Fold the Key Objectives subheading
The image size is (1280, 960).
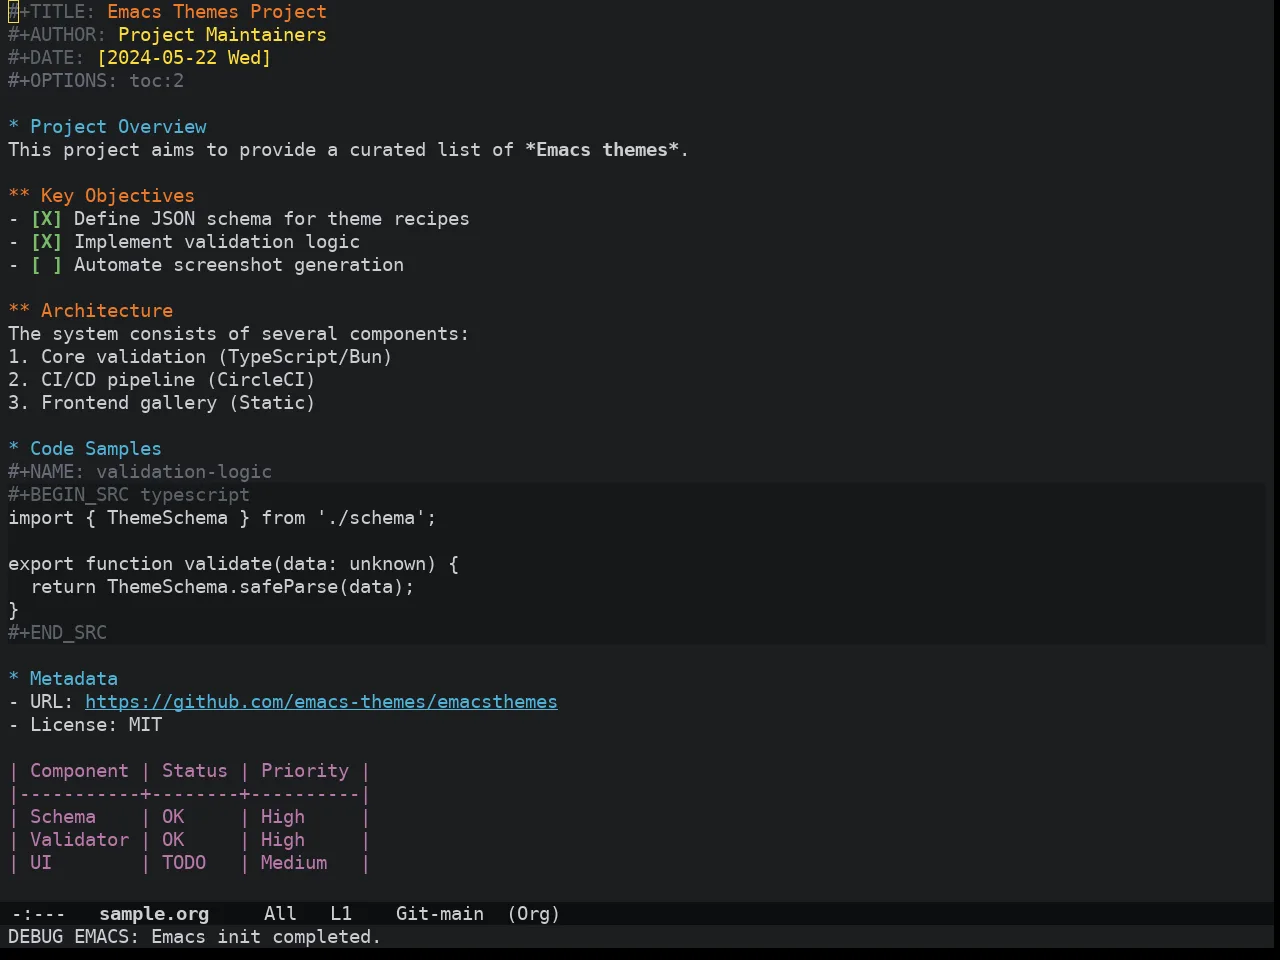click(x=101, y=196)
